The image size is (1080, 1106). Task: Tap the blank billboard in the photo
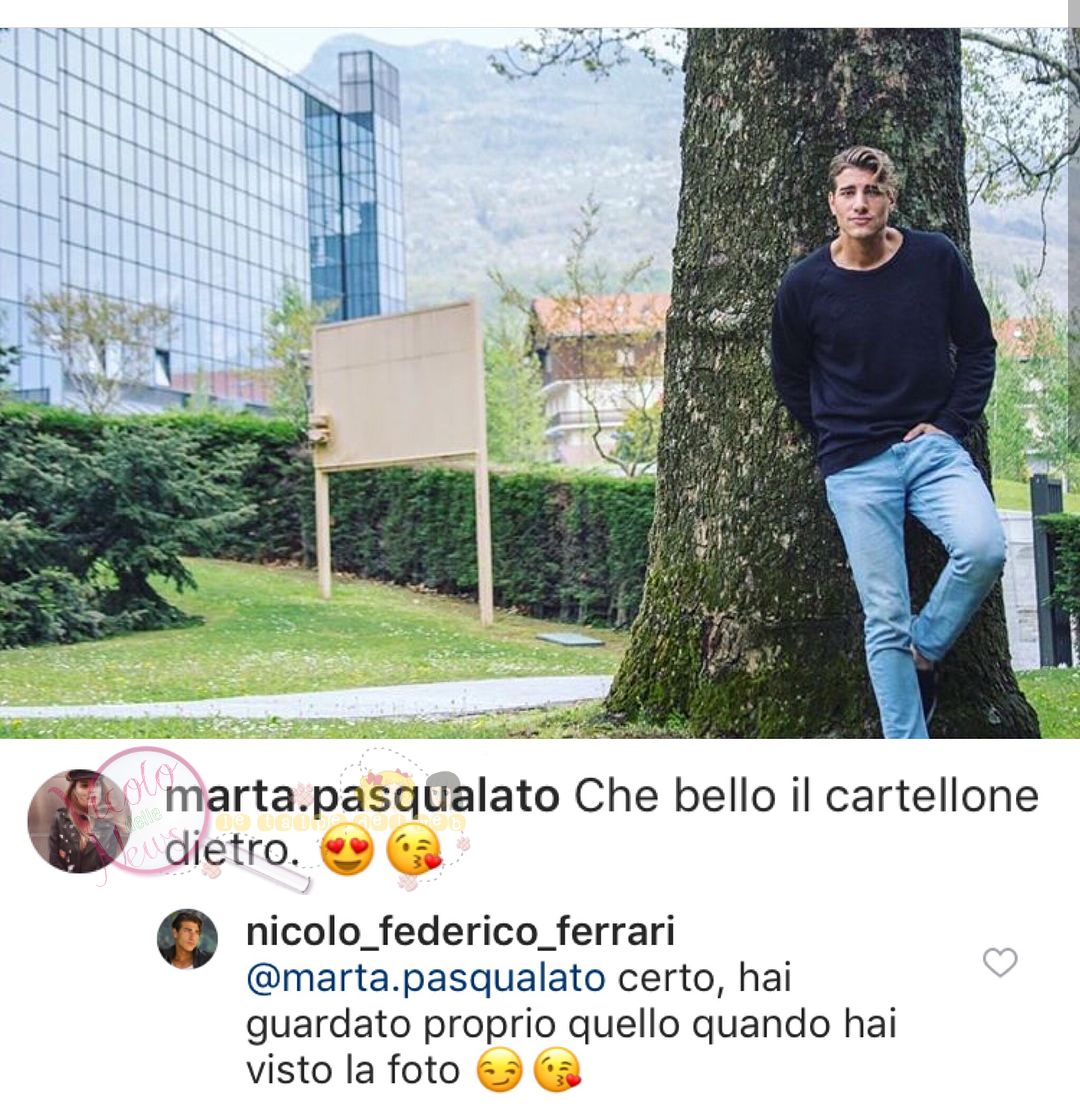(x=399, y=384)
